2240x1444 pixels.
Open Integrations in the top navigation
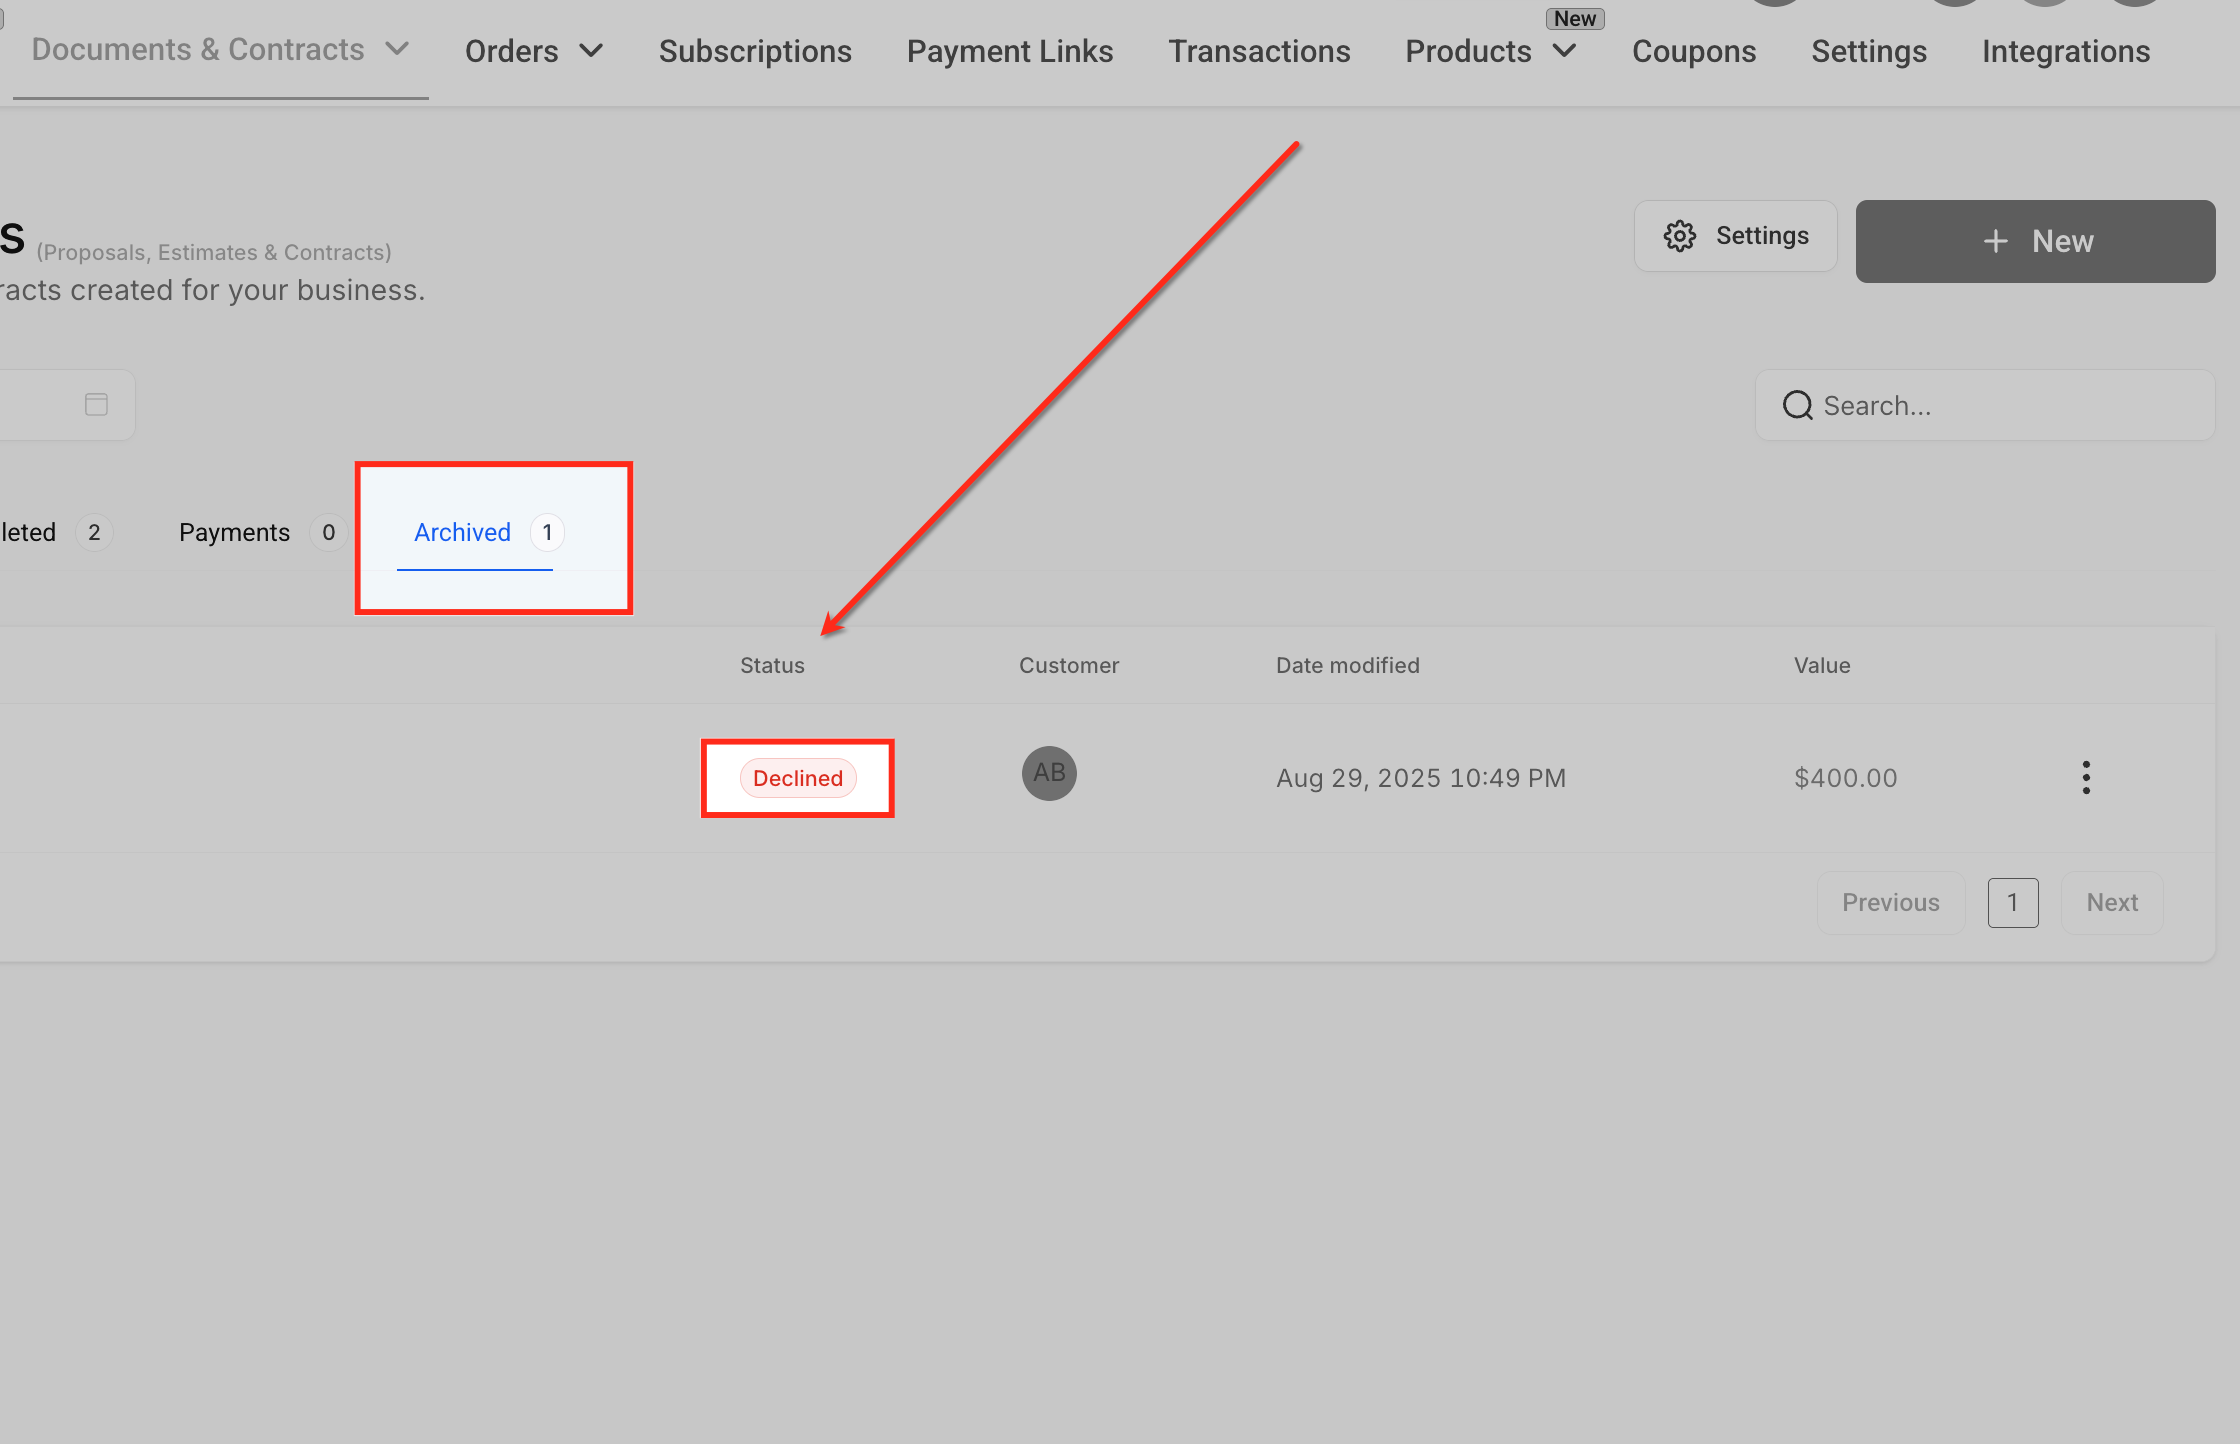coord(2066,51)
